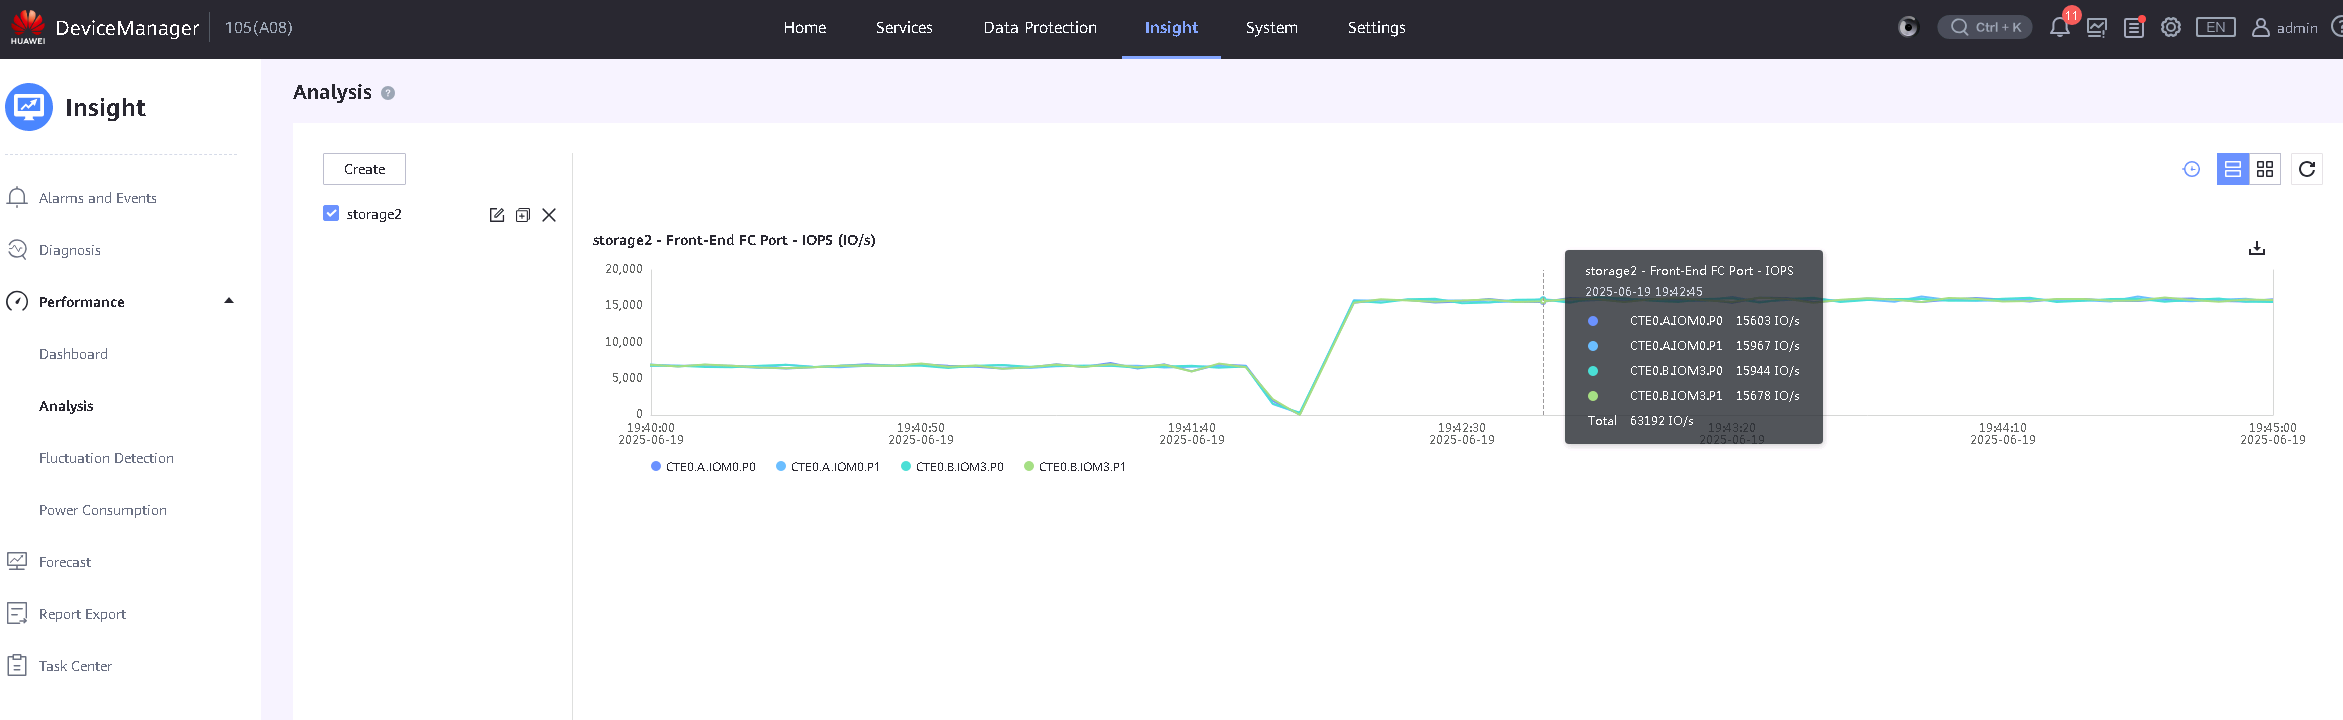Image resolution: width=2343 pixels, height=720 pixels.
Task: Refresh the analysis chart
Action: [2307, 169]
